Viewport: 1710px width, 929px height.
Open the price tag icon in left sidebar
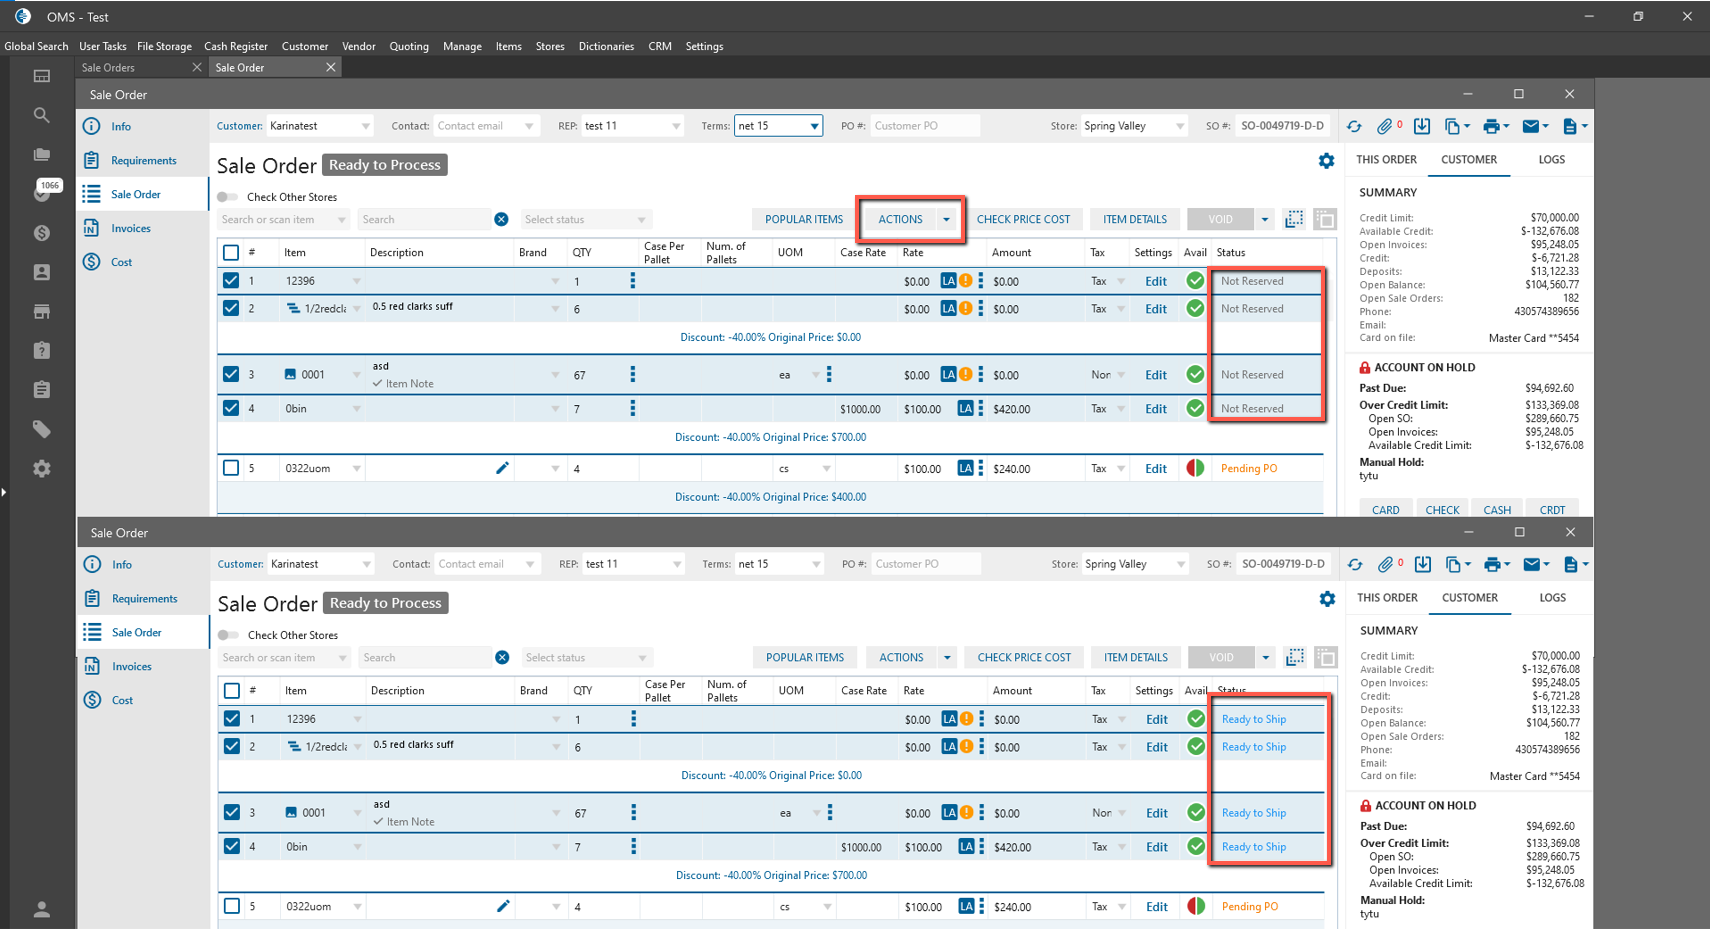(x=41, y=429)
